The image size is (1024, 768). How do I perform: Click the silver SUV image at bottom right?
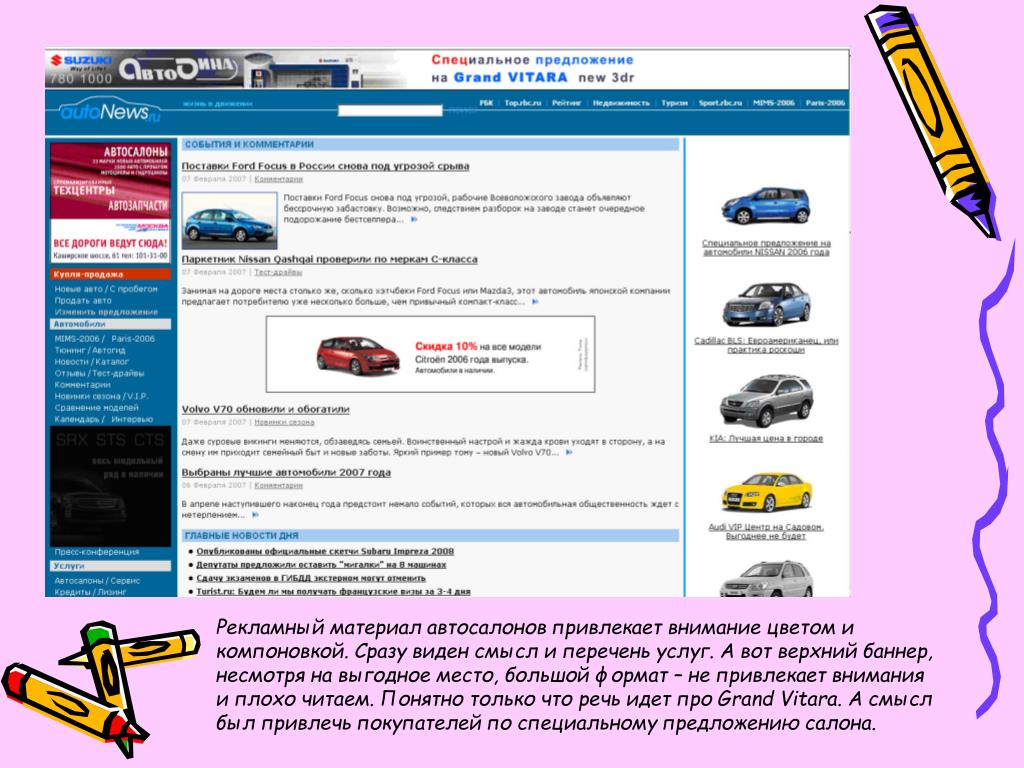tap(766, 578)
